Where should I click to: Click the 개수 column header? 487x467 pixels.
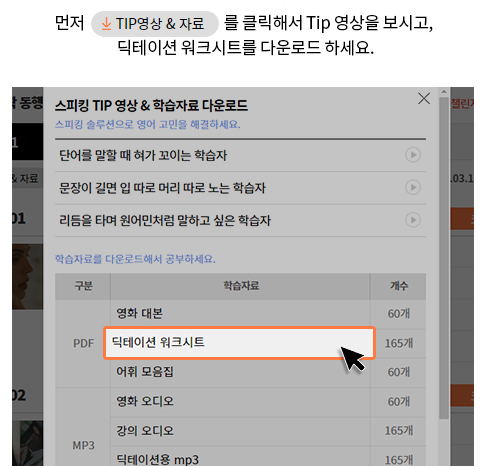click(398, 286)
